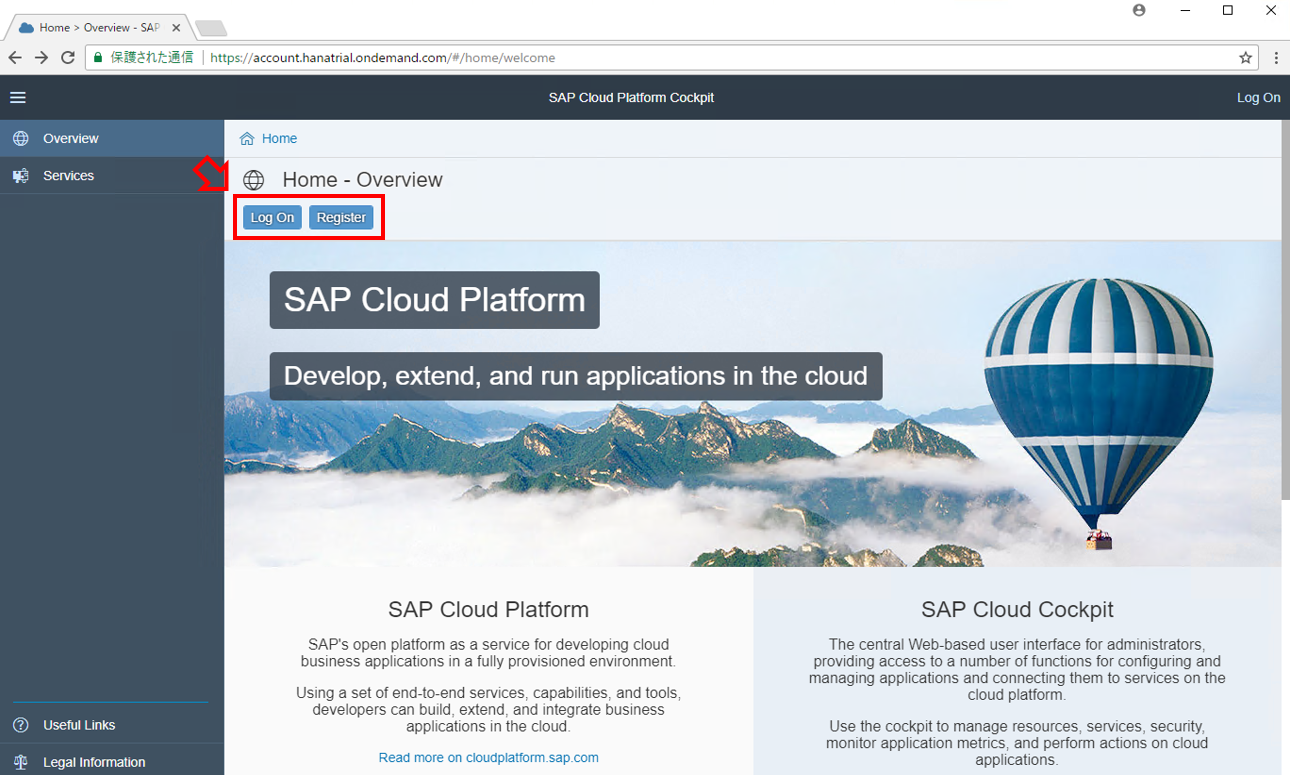Screen dimensions: 1290x775
Task: Click the Overview globe icon in sidebar
Action: [x=20, y=139]
